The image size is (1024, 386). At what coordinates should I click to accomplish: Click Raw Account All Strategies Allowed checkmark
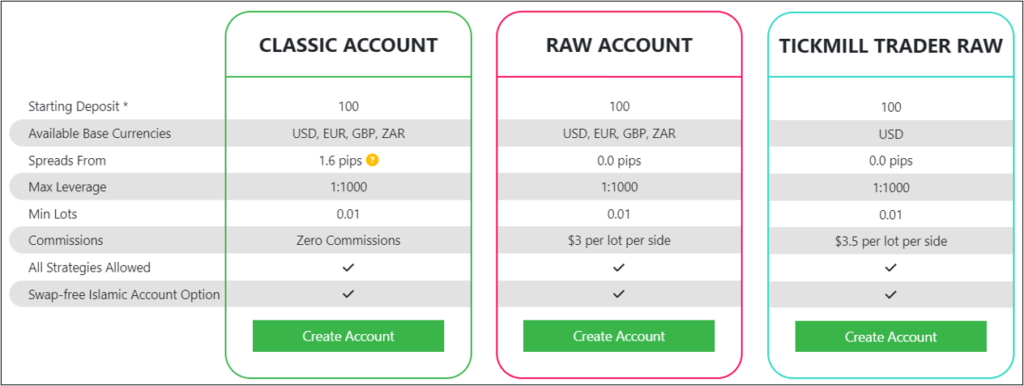click(x=619, y=268)
